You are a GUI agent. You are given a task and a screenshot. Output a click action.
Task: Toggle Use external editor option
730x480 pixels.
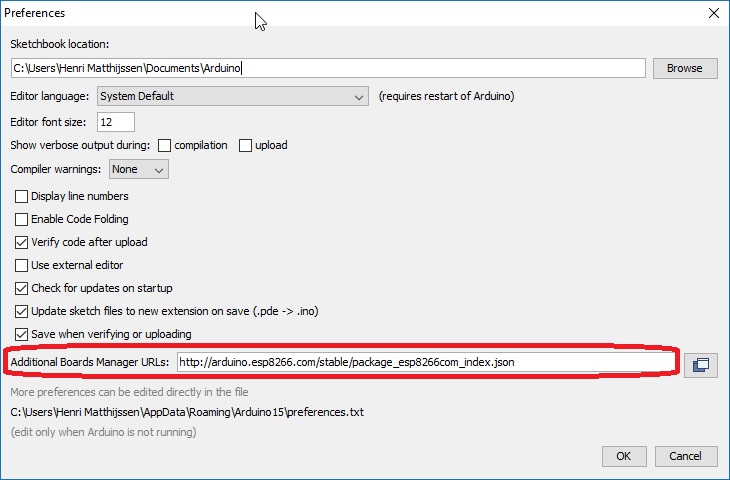(x=21, y=266)
